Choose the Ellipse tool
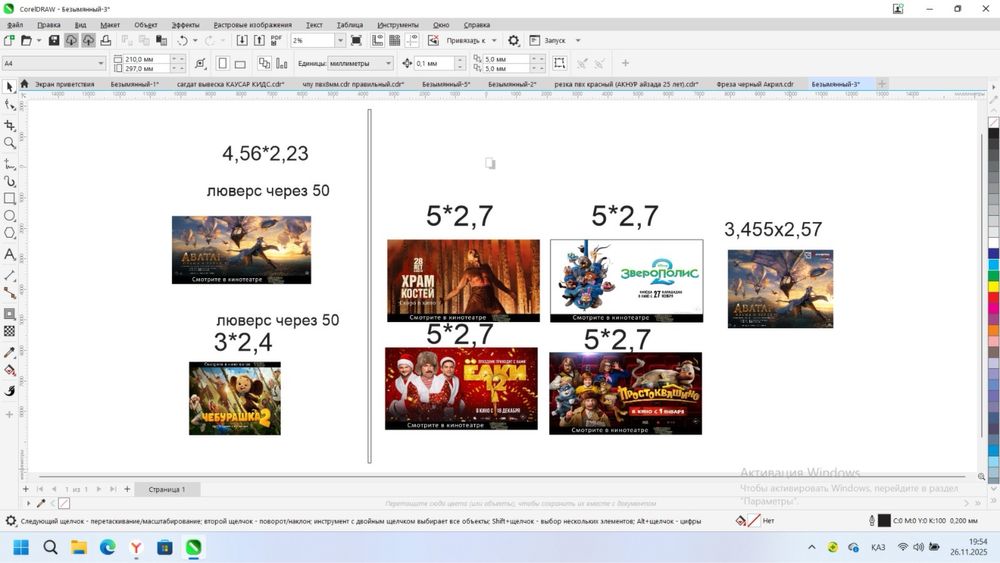The height and width of the screenshot is (563, 1000). tap(10, 216)
